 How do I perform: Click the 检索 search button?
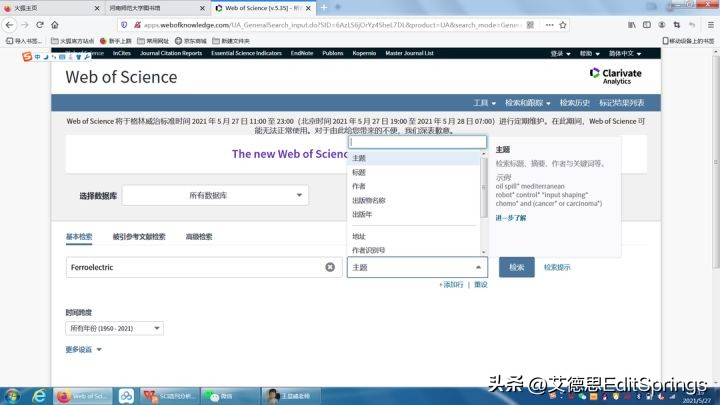click(x=517, y=267)
